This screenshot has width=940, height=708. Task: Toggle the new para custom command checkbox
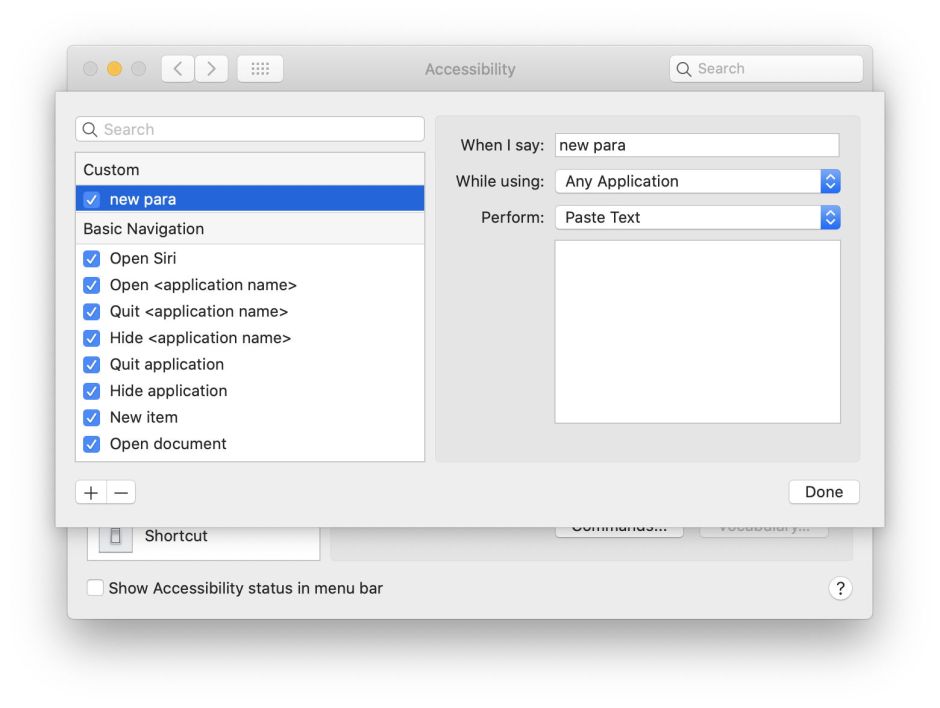(x=92, y=200)
